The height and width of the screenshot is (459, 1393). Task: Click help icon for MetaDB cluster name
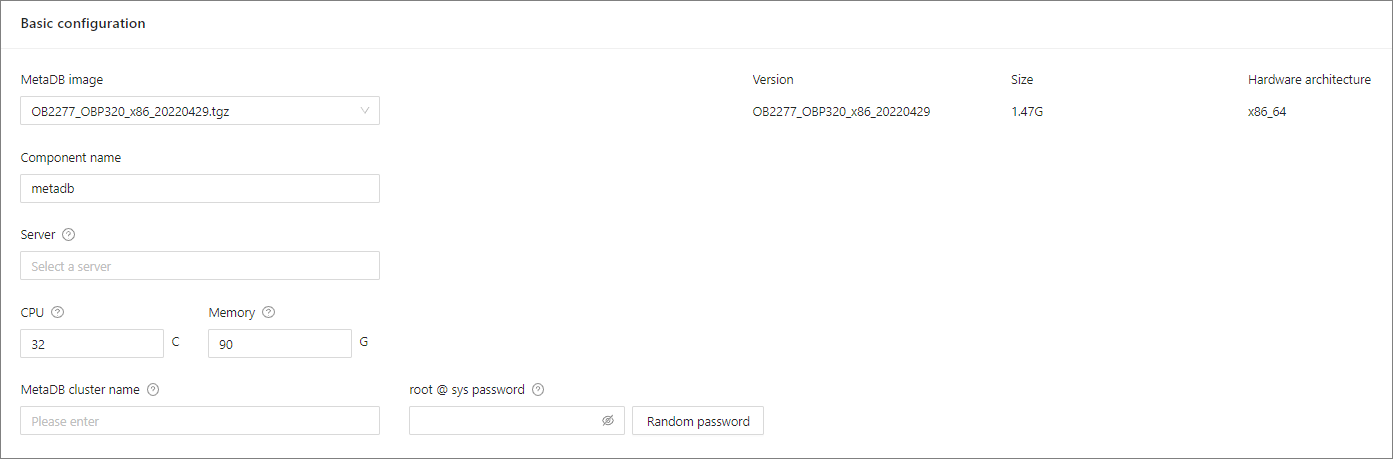click(x=153, y=390)
